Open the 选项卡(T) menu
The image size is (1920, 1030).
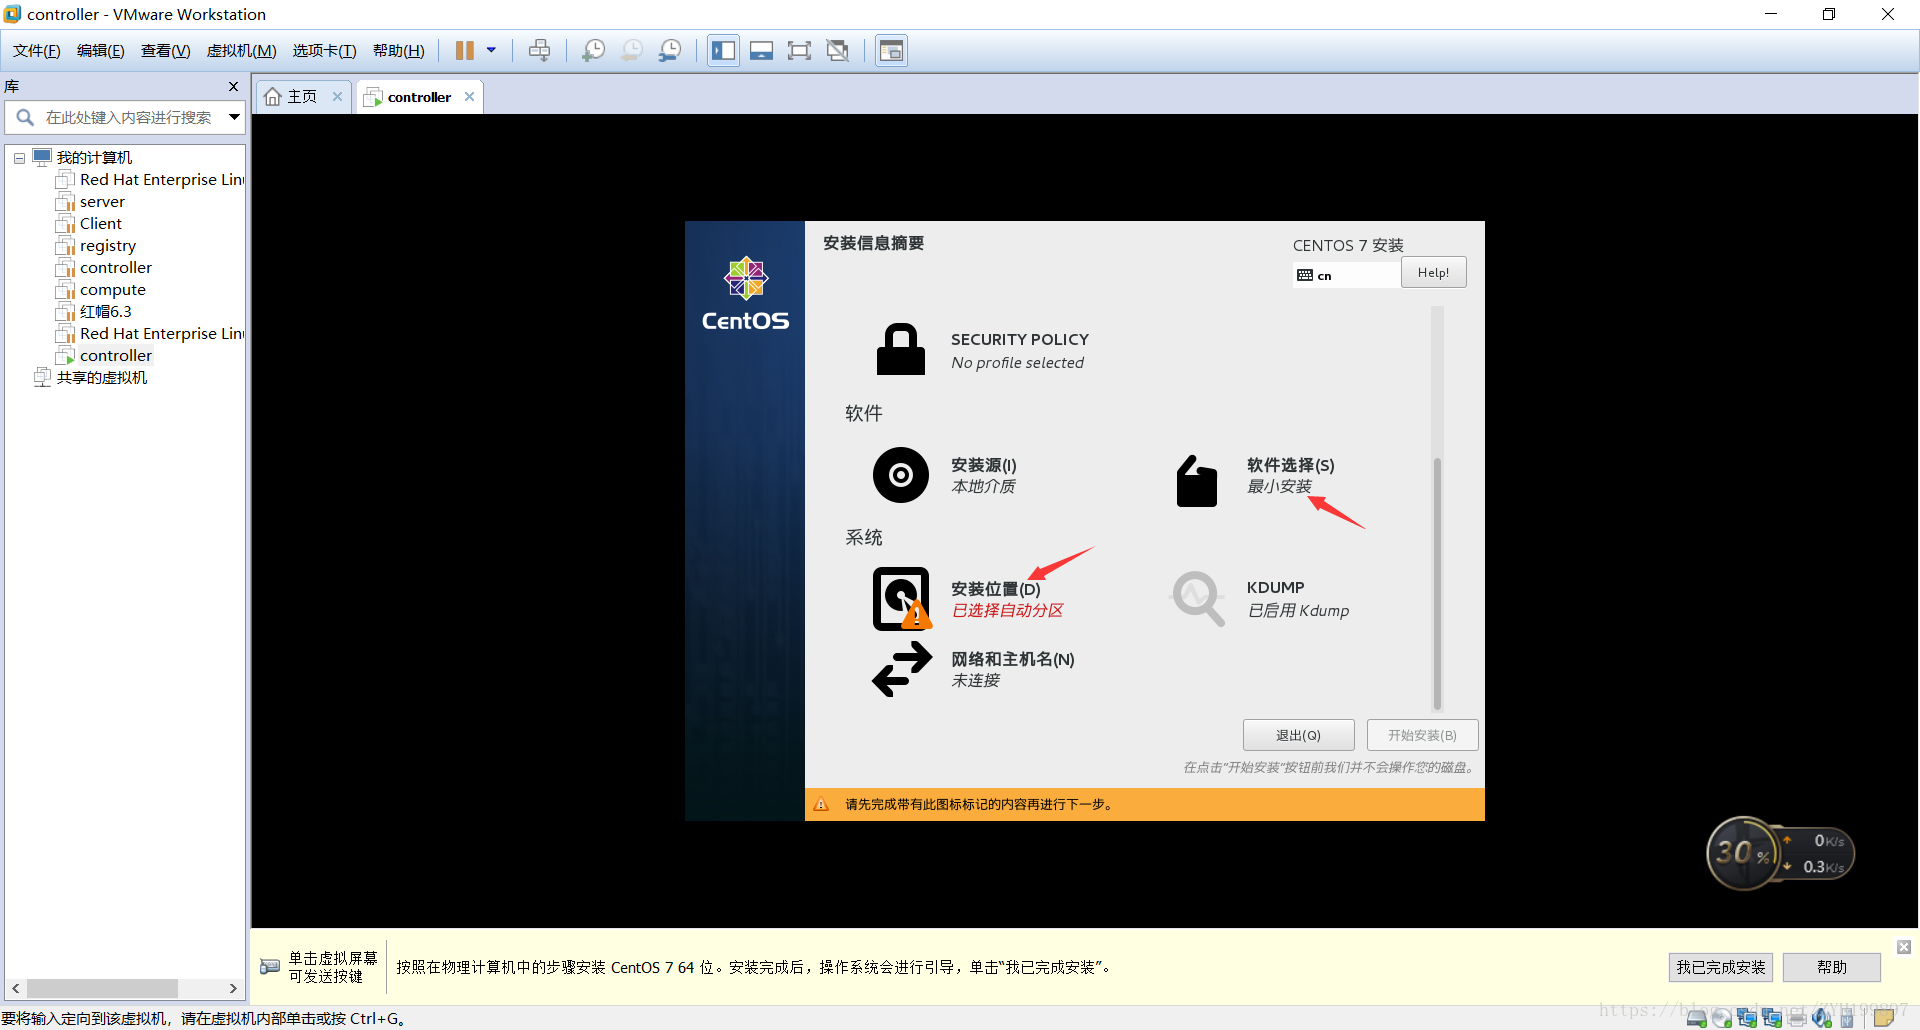tap(325, 51)
